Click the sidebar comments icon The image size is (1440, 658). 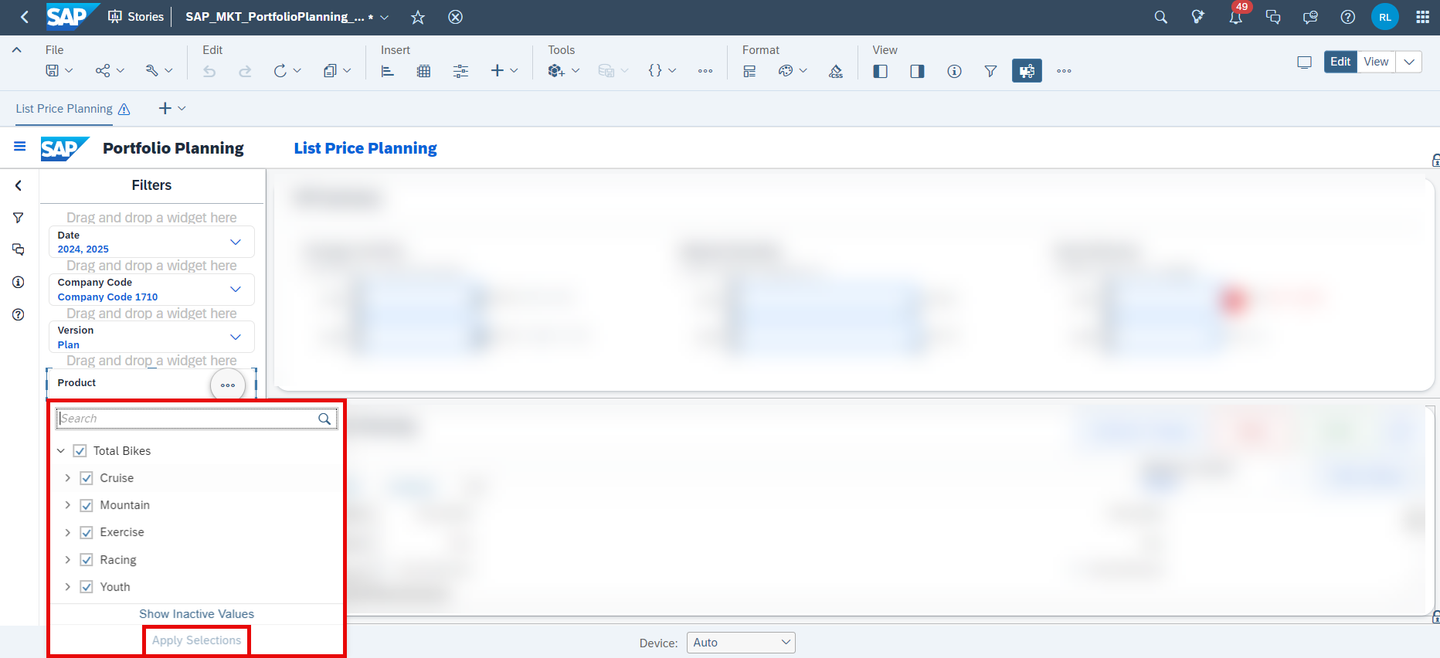pos(18,250)
